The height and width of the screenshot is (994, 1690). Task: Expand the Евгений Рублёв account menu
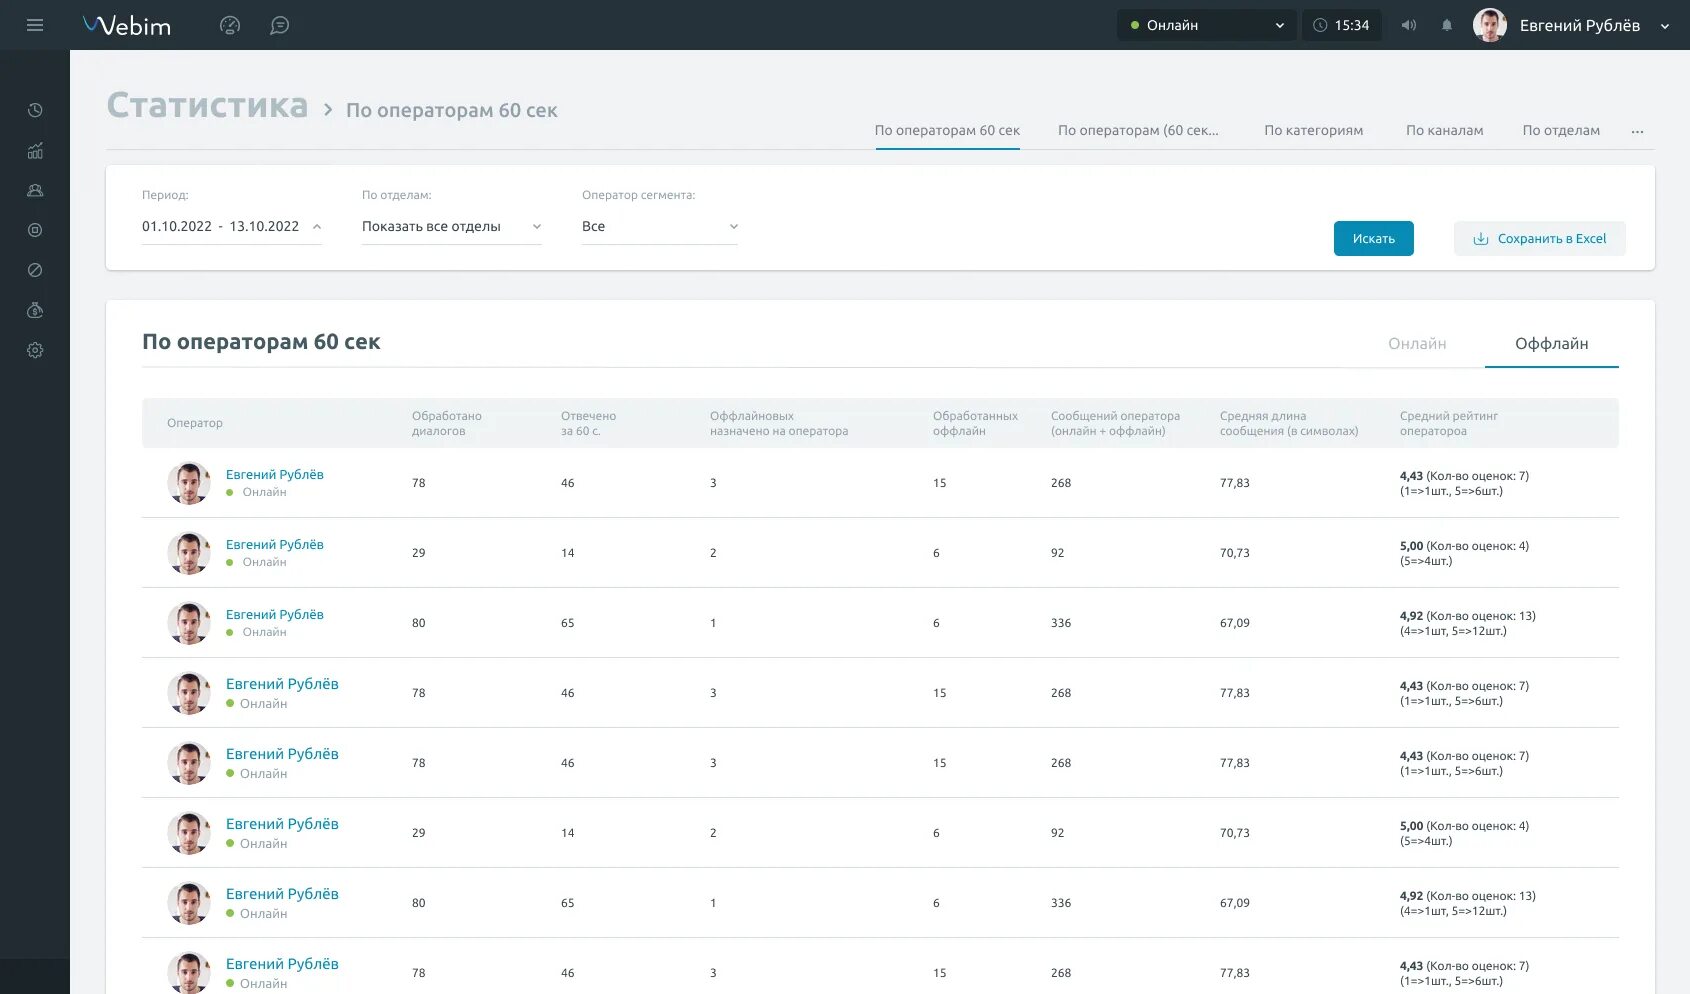point(1594,25)
